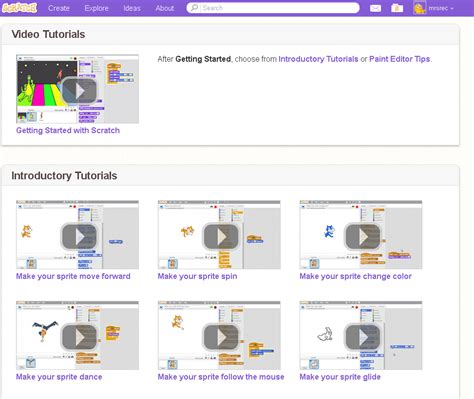Play the Make your sprite change color video
This screenshot has width=474, height=399.
(363, 237)
